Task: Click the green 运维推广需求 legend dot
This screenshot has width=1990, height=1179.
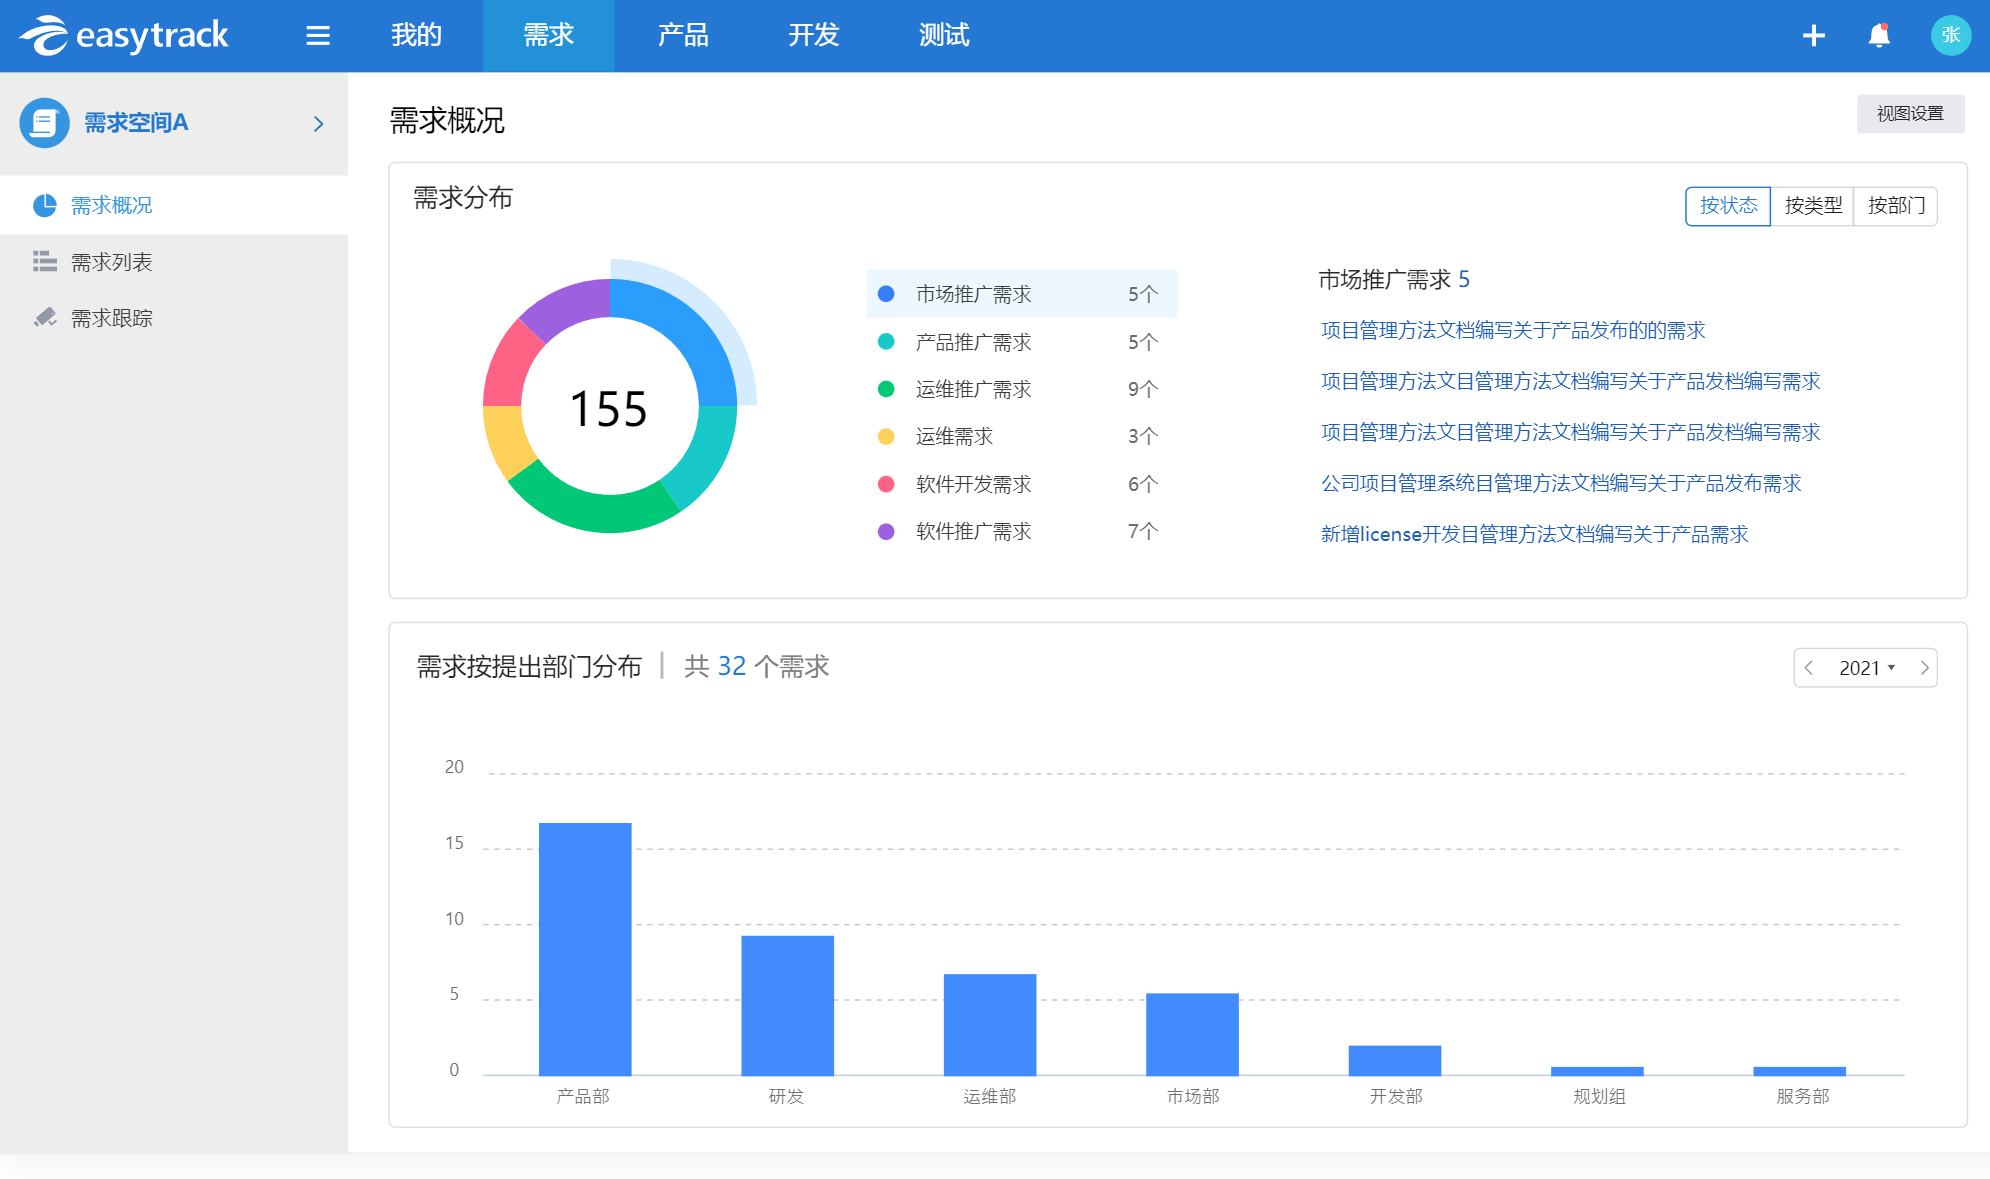Action: (886, 389)
